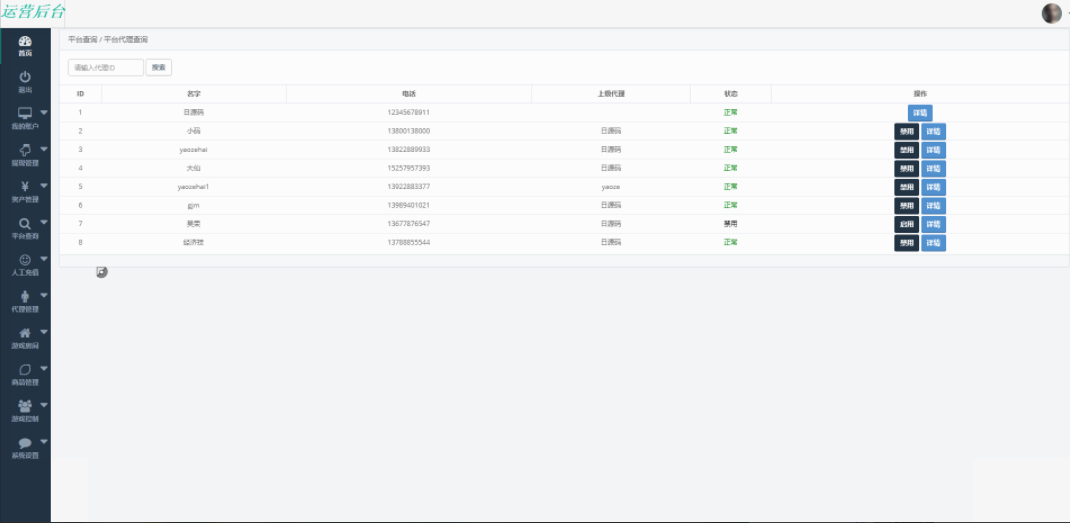Disable agent yaozehai1 with 禁用

coord(906,187)
